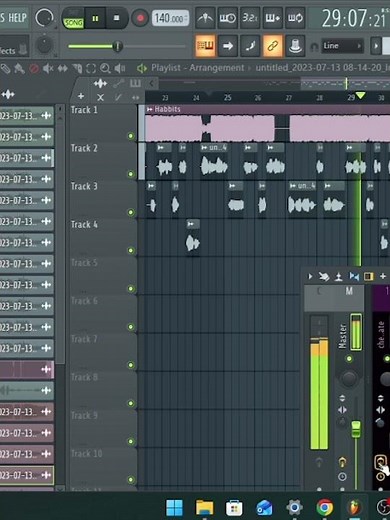Enable wait for input to start playing
Image resolution: width=390 pixels, height=520 pixels.
click(228, 18)
